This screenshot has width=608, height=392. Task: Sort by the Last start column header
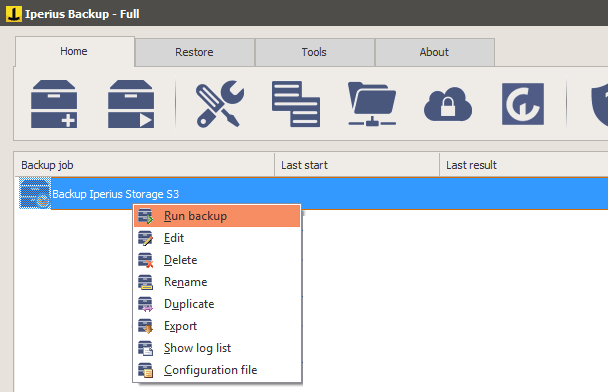pos(357,165)
